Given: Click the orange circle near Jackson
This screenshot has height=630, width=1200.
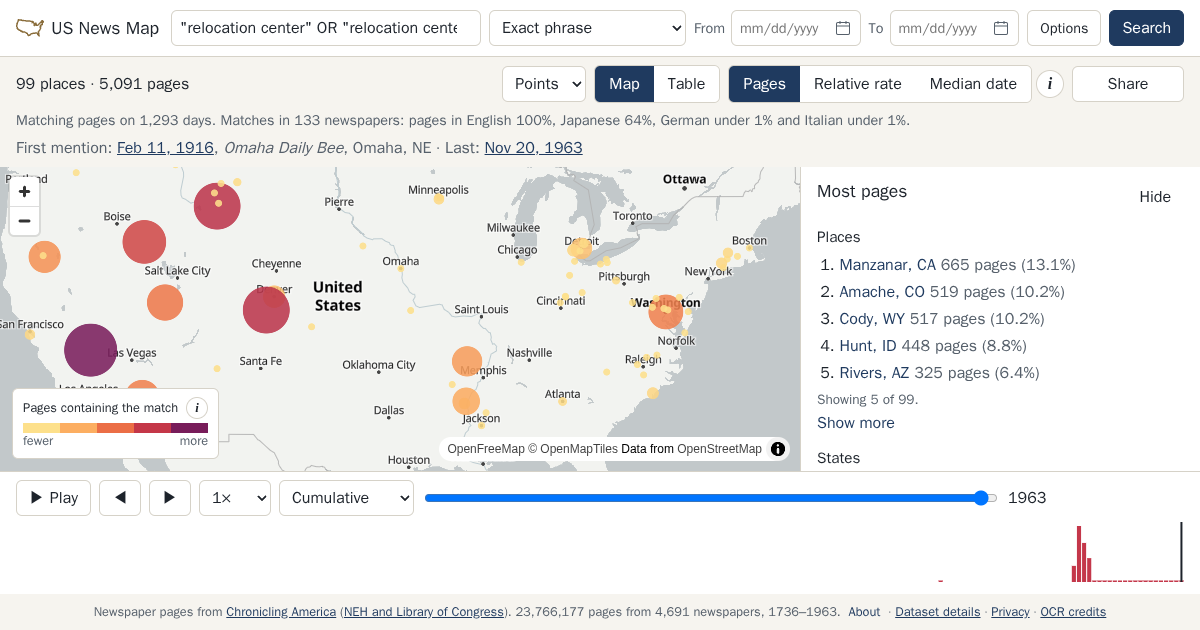Looking at the screenshot, I should coord(466,402).
